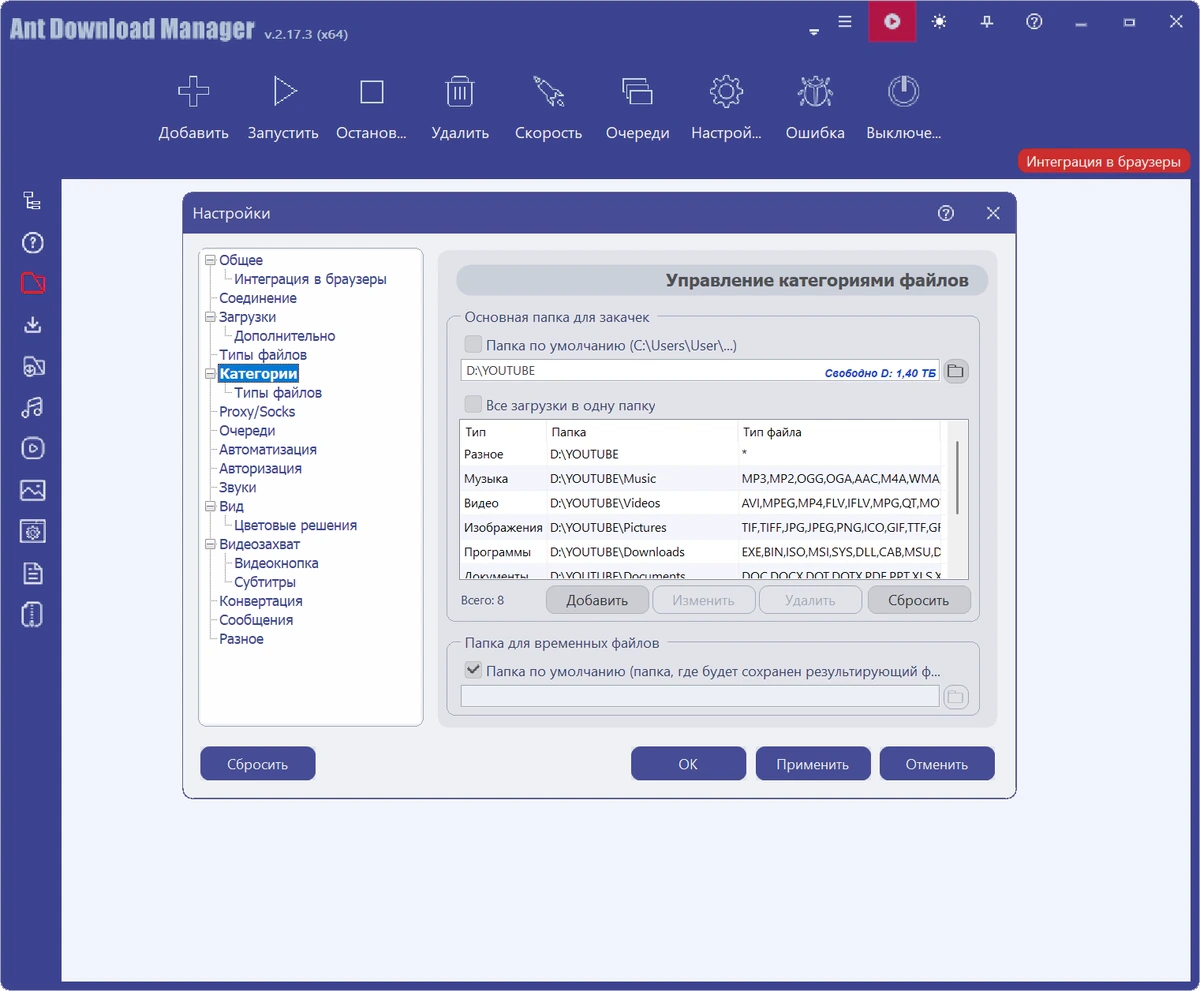Click Добавить button below categories table
This screenshot has height=991, width=1200.
click(x=597, y=600)
